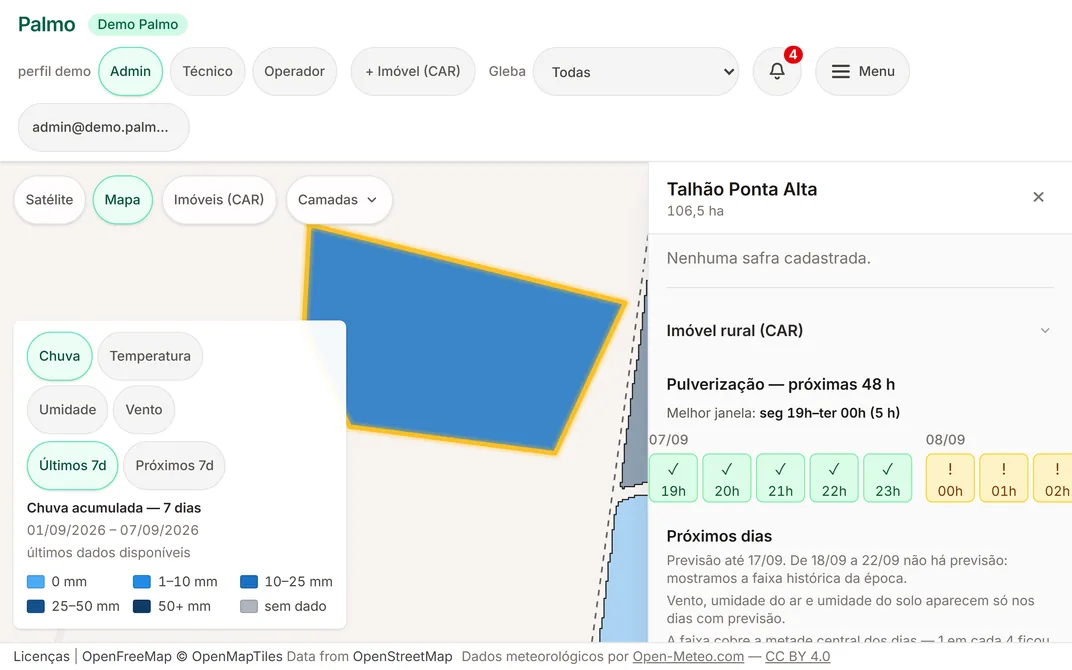1072x670 pixels.
Task: Select the 23h spraying window slot
Action: (x=887, y=478)
